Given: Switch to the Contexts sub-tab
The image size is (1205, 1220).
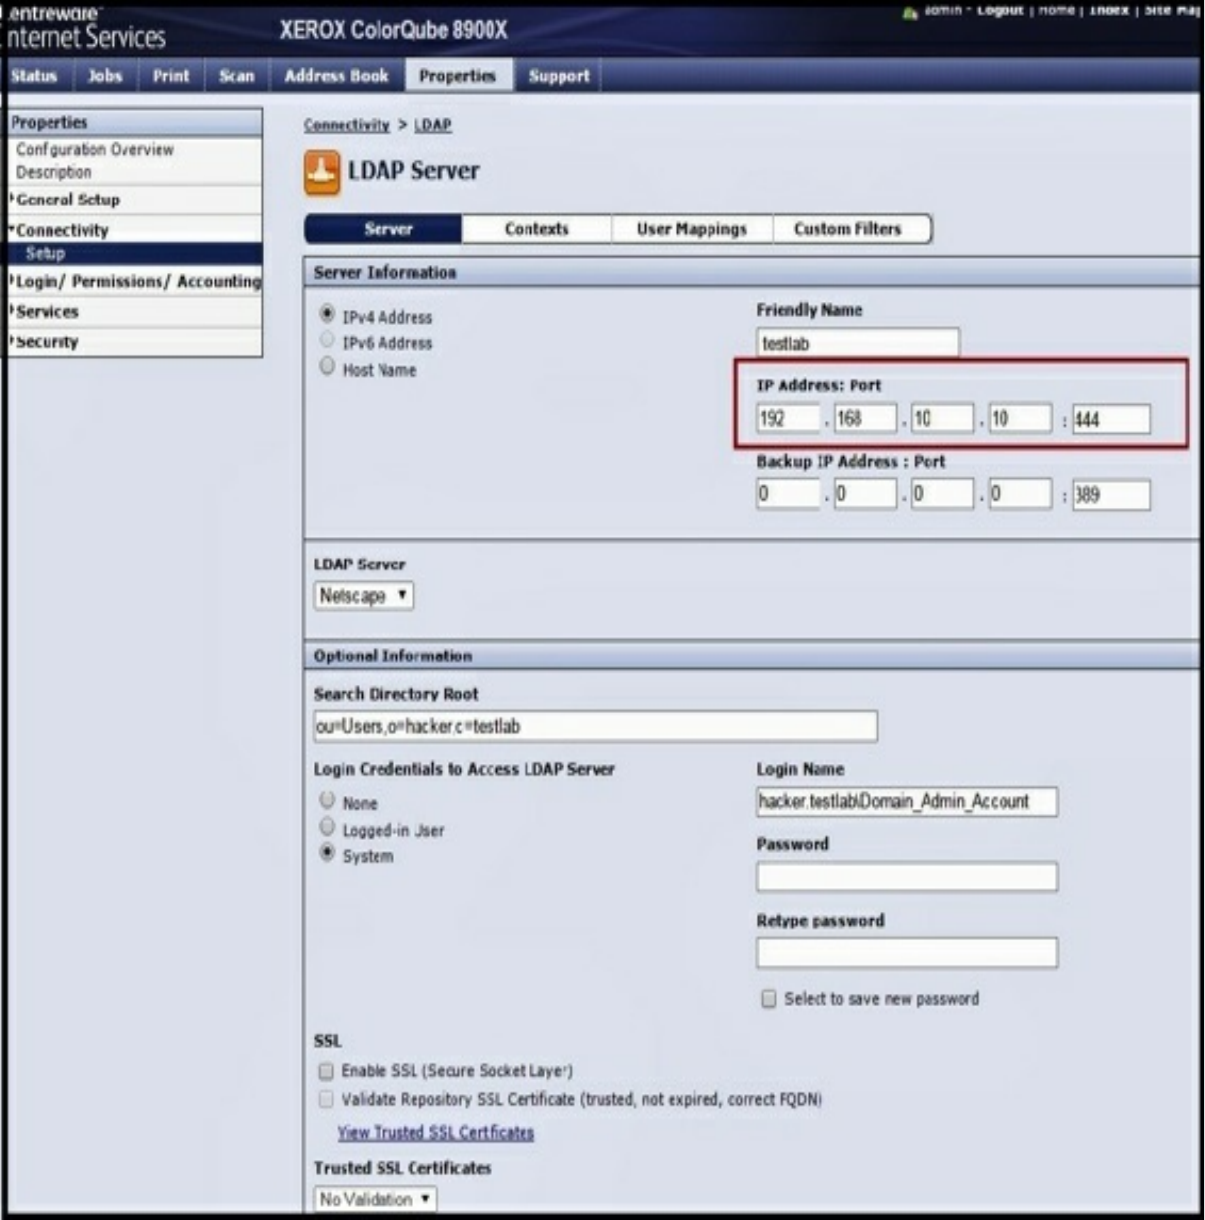Looking at the screenshot, I should click(537, 229).
